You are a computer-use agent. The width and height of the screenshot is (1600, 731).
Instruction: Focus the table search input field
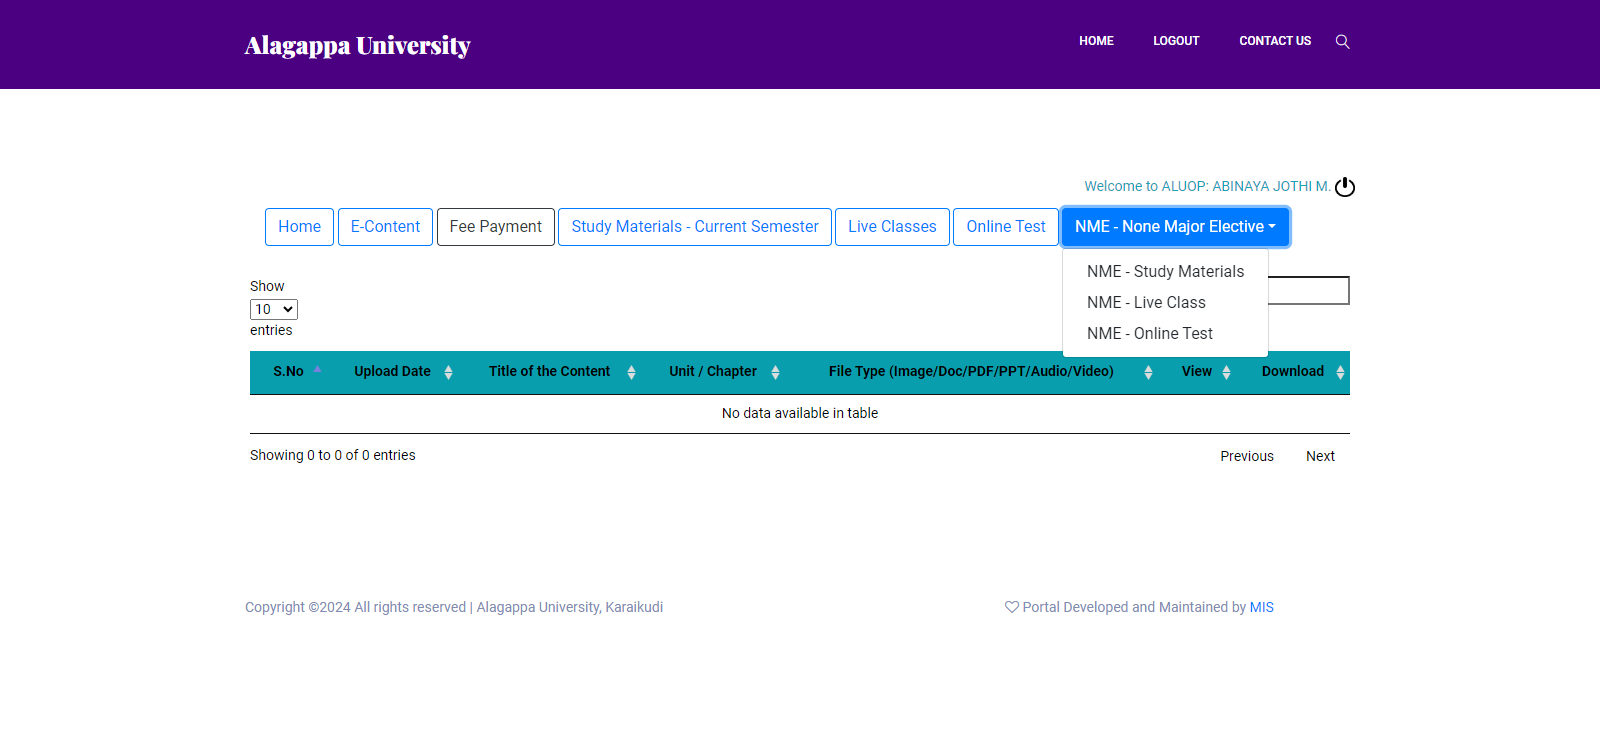[1309, 291]
